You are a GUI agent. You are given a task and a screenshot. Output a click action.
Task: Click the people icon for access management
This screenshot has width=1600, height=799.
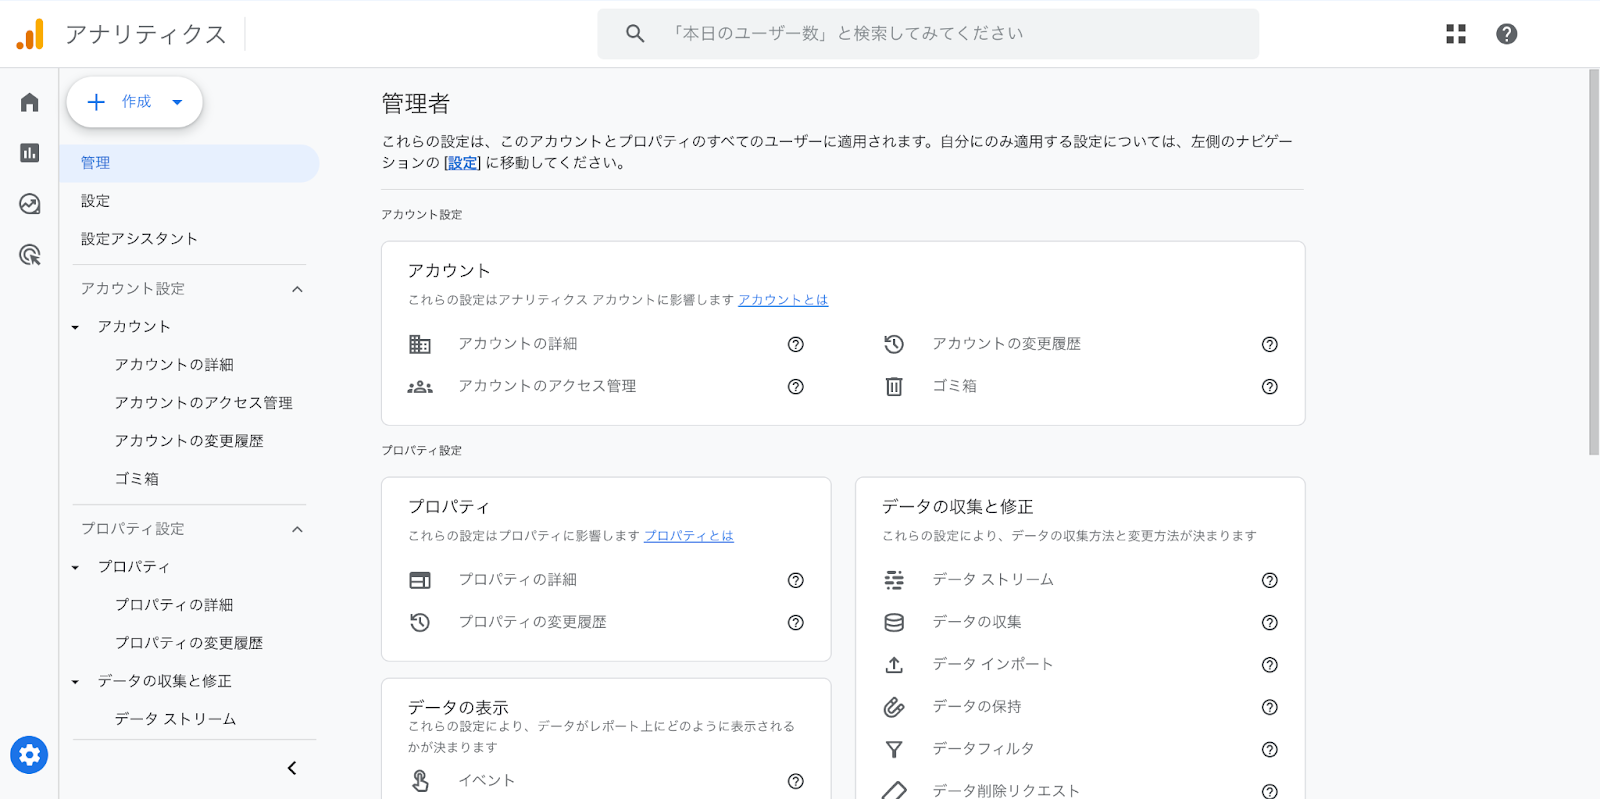click(420, 386)
